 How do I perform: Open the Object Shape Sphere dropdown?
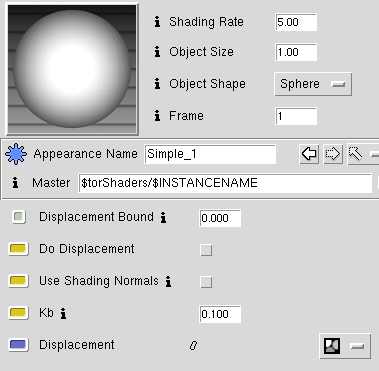pyautogui.click(x=313, y=84)
